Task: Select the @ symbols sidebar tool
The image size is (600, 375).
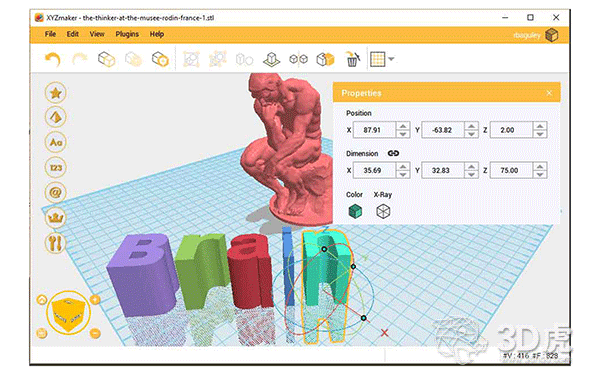Action: 55,192
